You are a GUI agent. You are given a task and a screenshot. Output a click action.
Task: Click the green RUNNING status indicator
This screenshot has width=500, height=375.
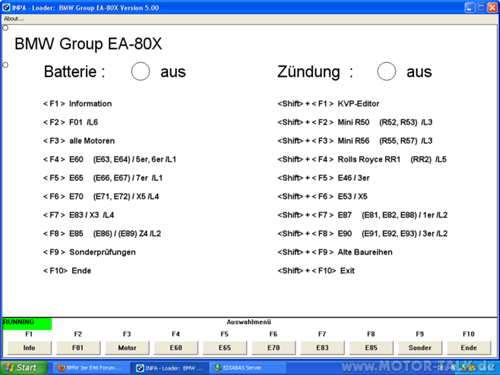tap(27, 324)
